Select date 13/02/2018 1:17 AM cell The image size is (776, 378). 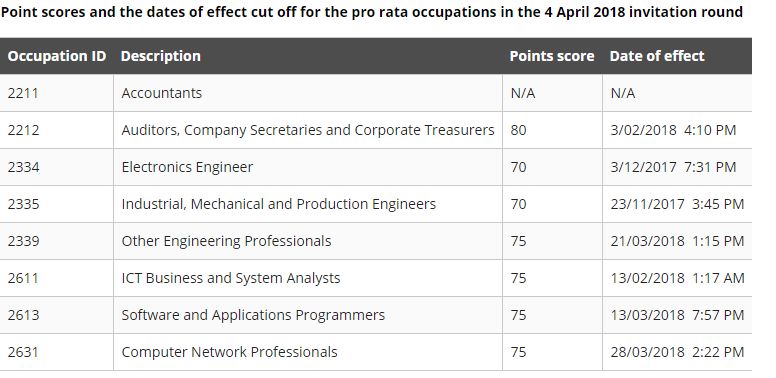(677, 278)
